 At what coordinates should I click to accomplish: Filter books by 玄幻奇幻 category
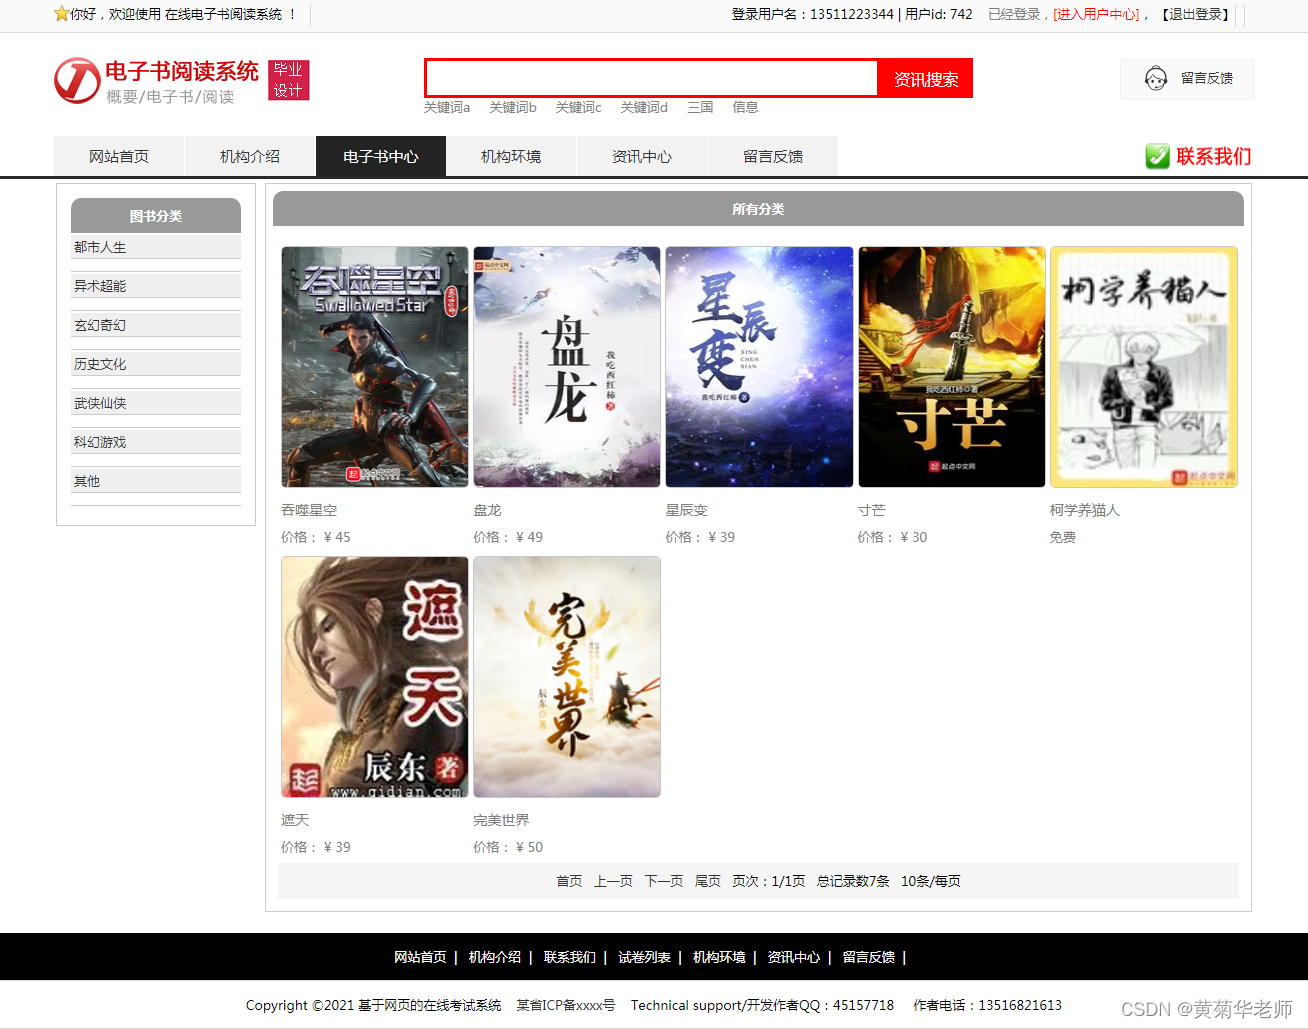click(x=156, y=325)
